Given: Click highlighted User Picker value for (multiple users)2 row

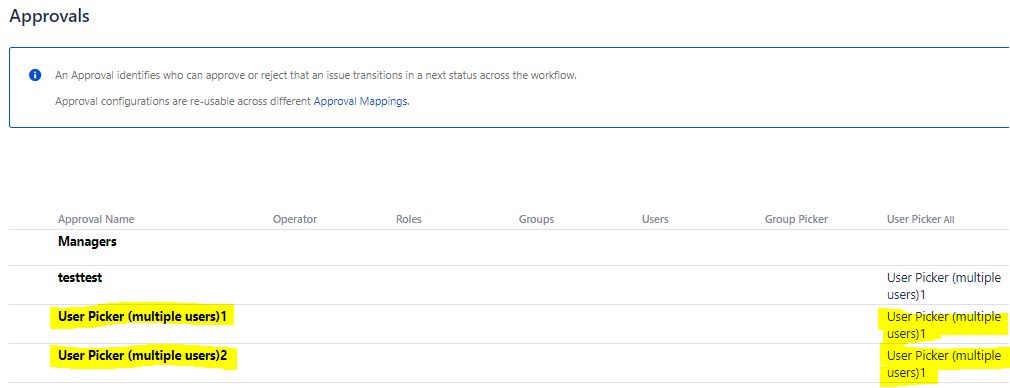Looking at the screenshot, I should coord(944,364).
